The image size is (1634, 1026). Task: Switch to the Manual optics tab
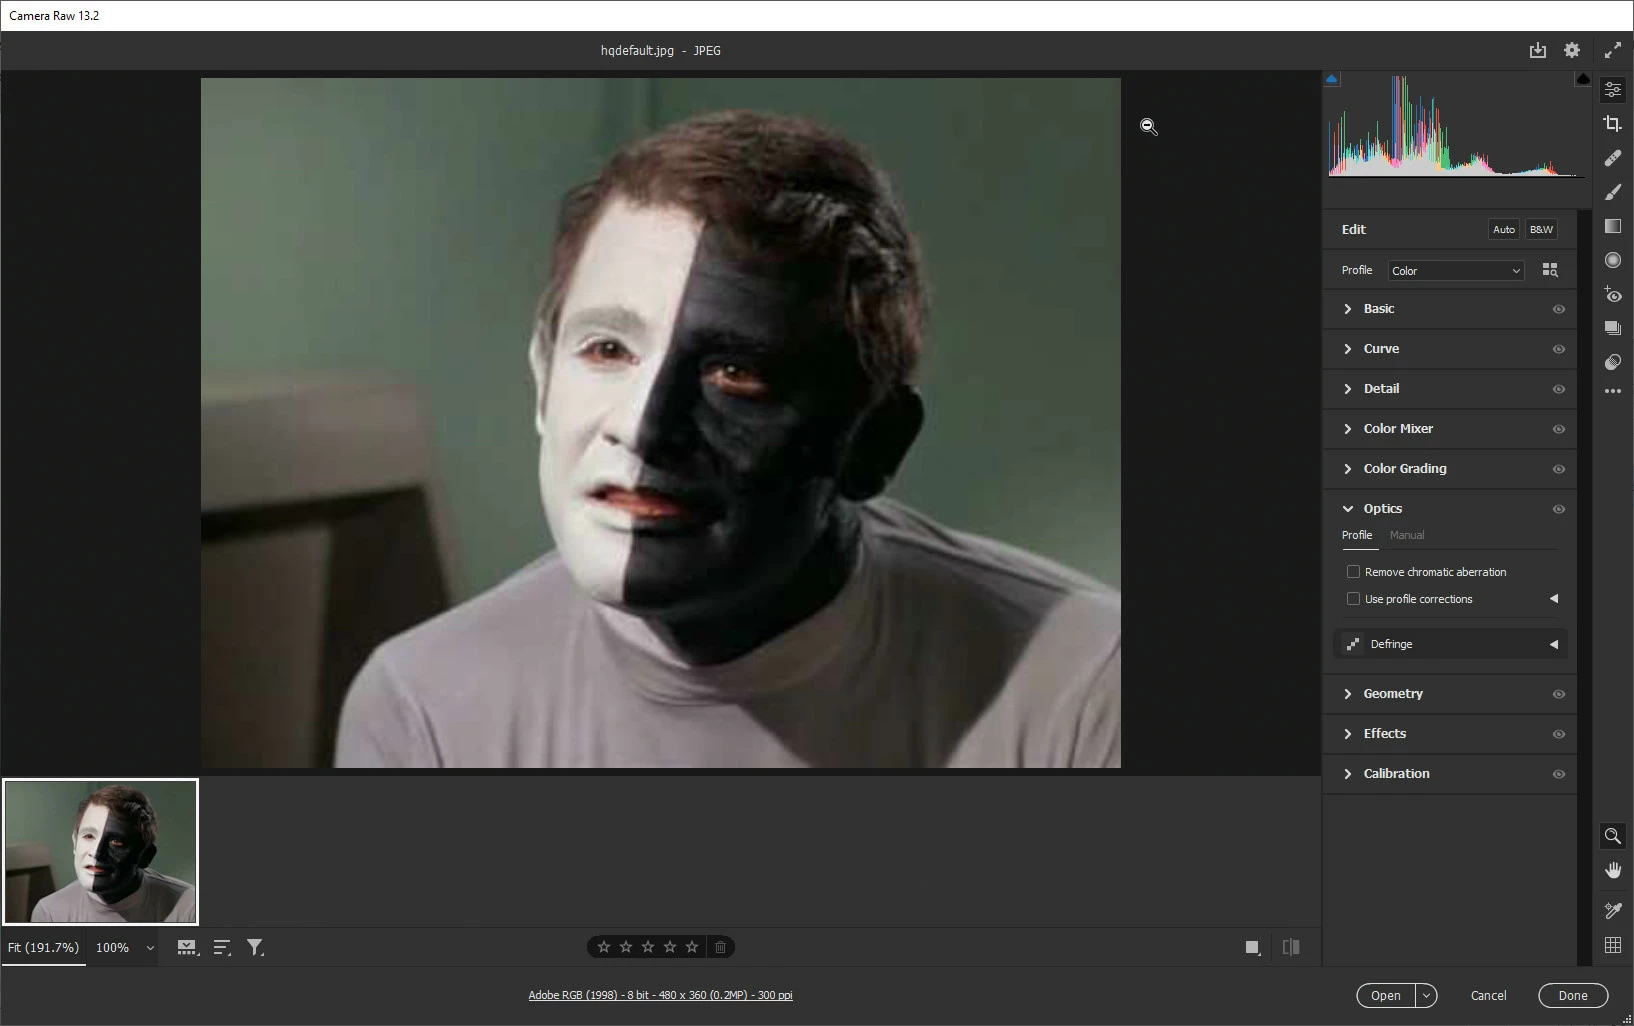tap(1407, 535)
